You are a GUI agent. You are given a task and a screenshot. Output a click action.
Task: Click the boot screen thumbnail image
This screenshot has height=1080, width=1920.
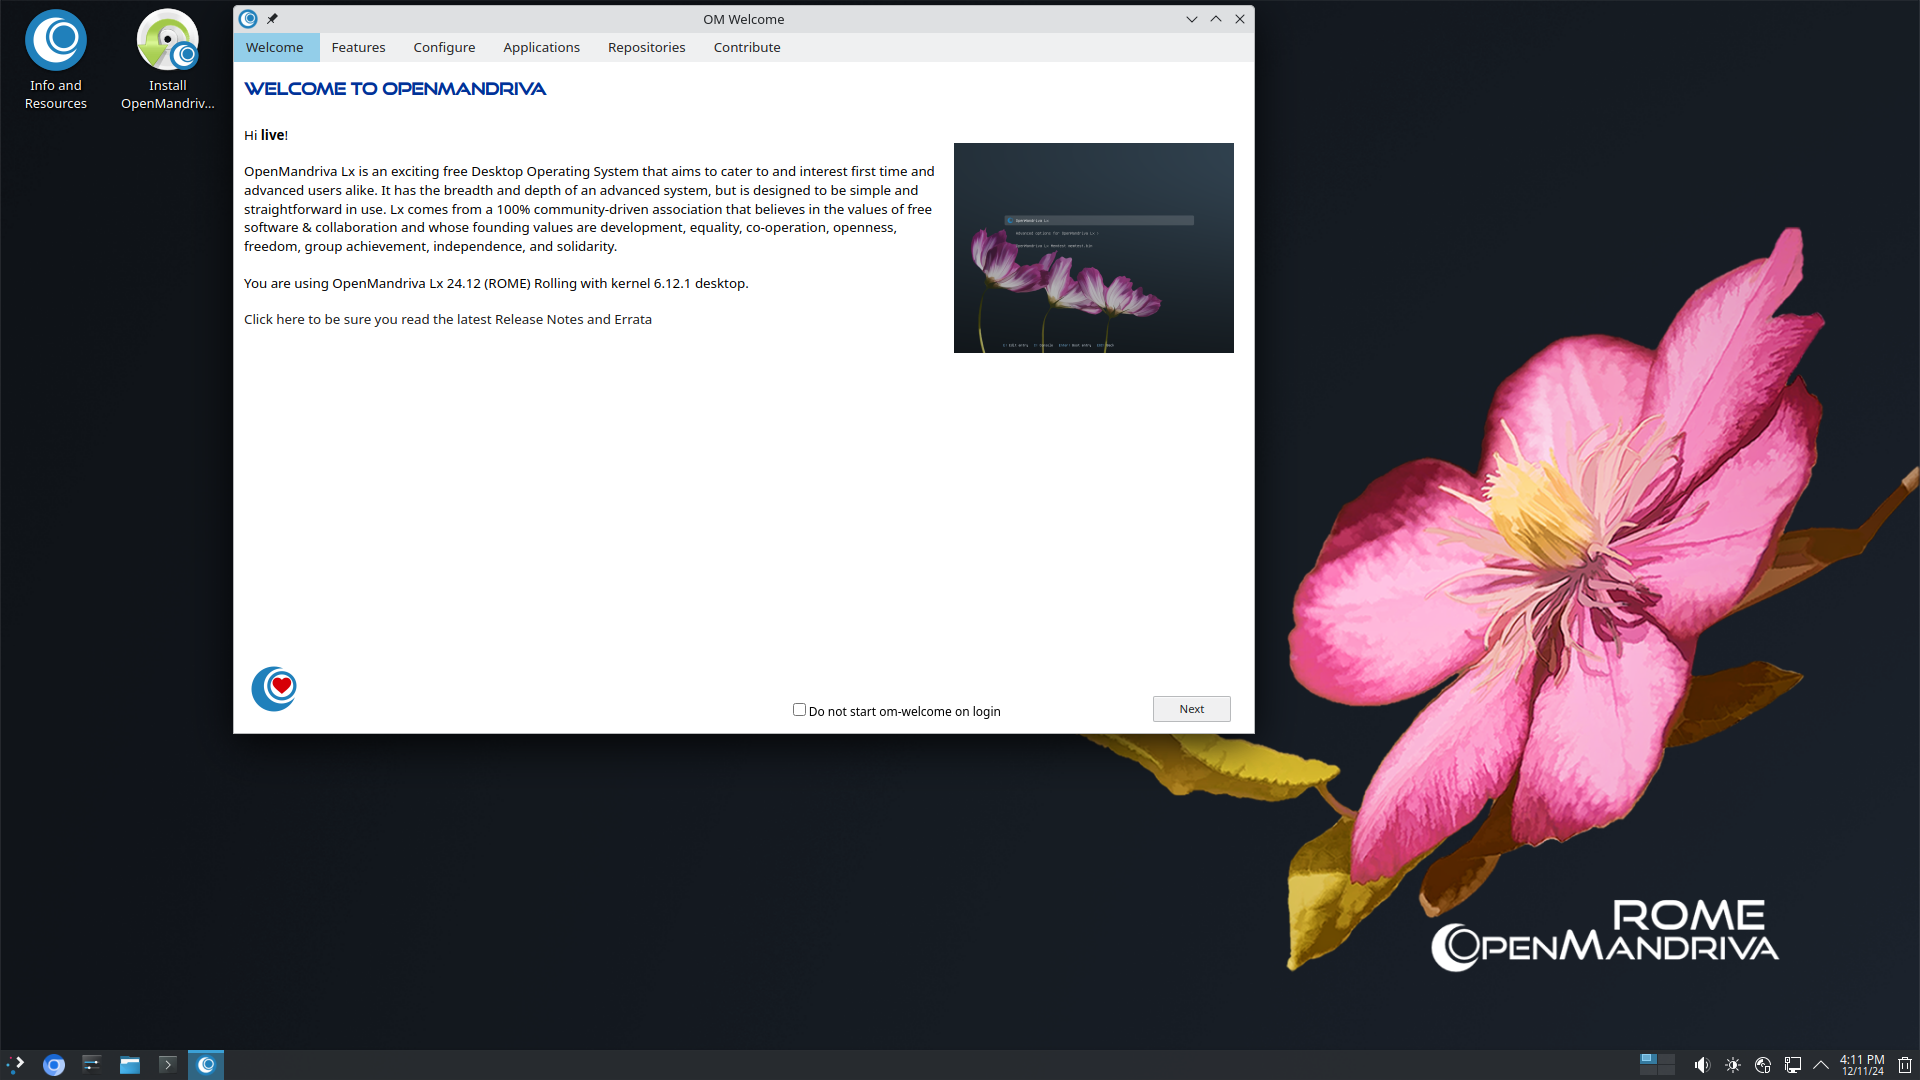tap(1093, 248)
